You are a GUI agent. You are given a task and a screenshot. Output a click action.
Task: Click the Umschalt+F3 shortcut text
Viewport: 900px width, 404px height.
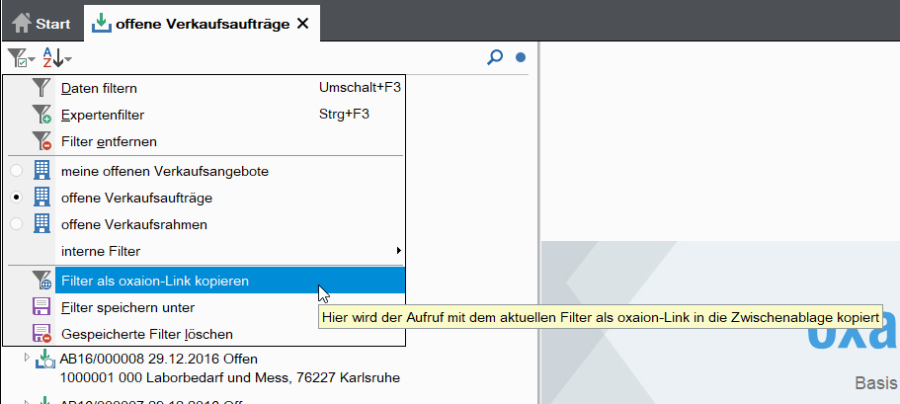(359, 88)
